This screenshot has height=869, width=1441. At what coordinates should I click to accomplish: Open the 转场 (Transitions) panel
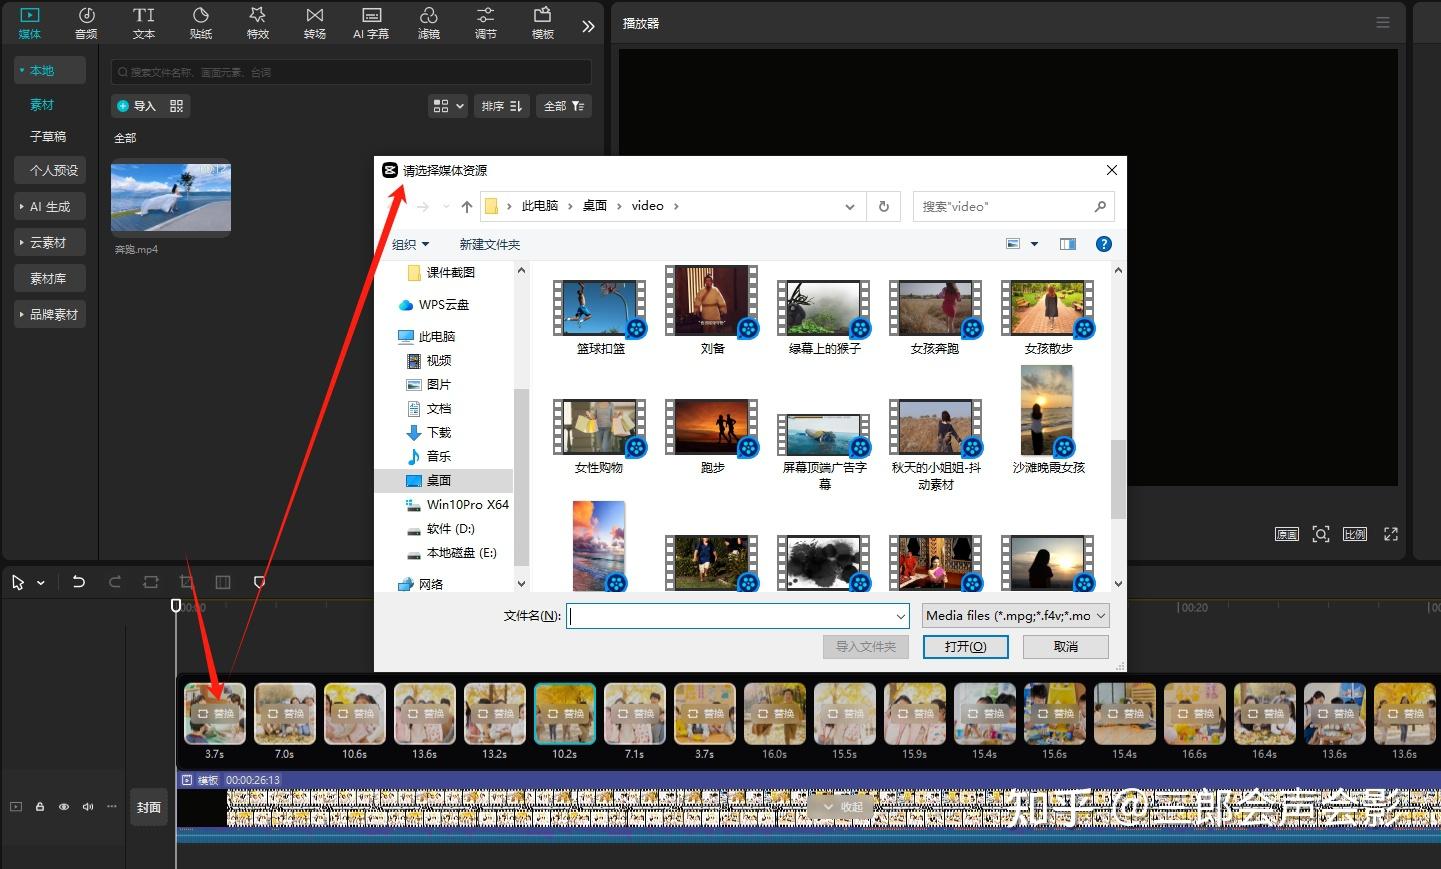(314, 22)
